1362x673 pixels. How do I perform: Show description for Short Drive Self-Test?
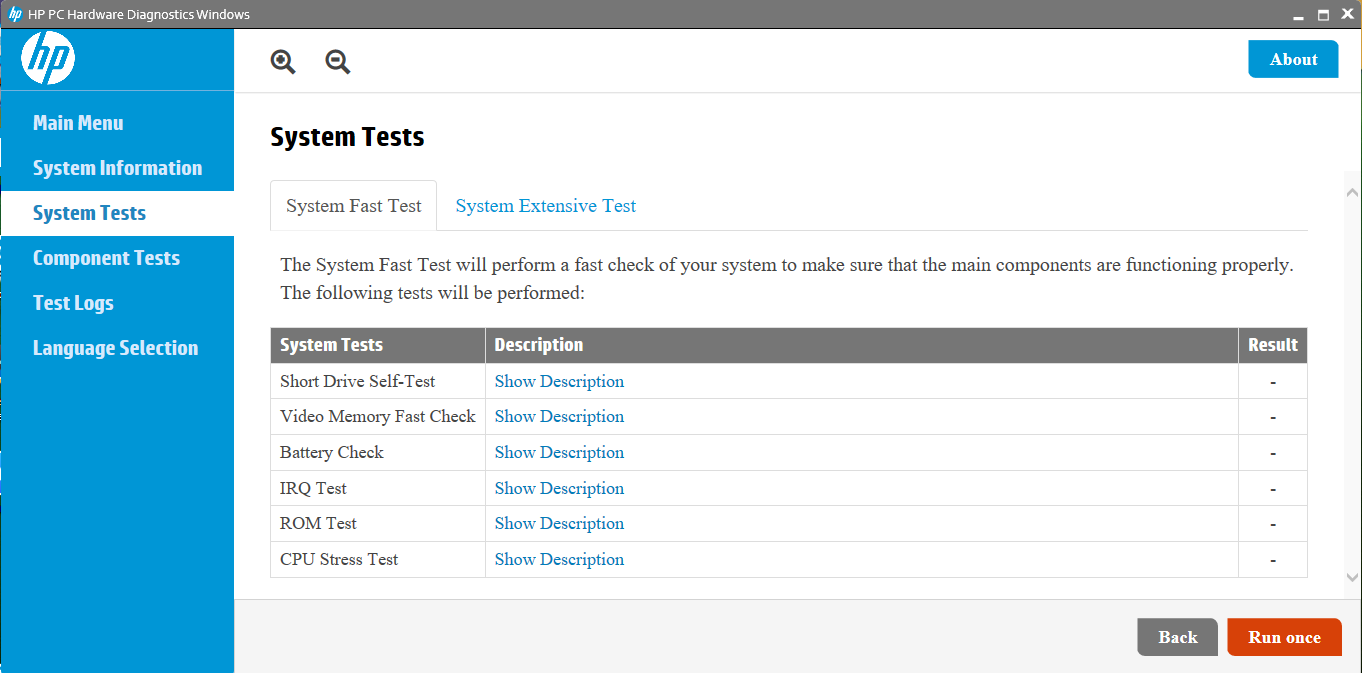point(559,381)
